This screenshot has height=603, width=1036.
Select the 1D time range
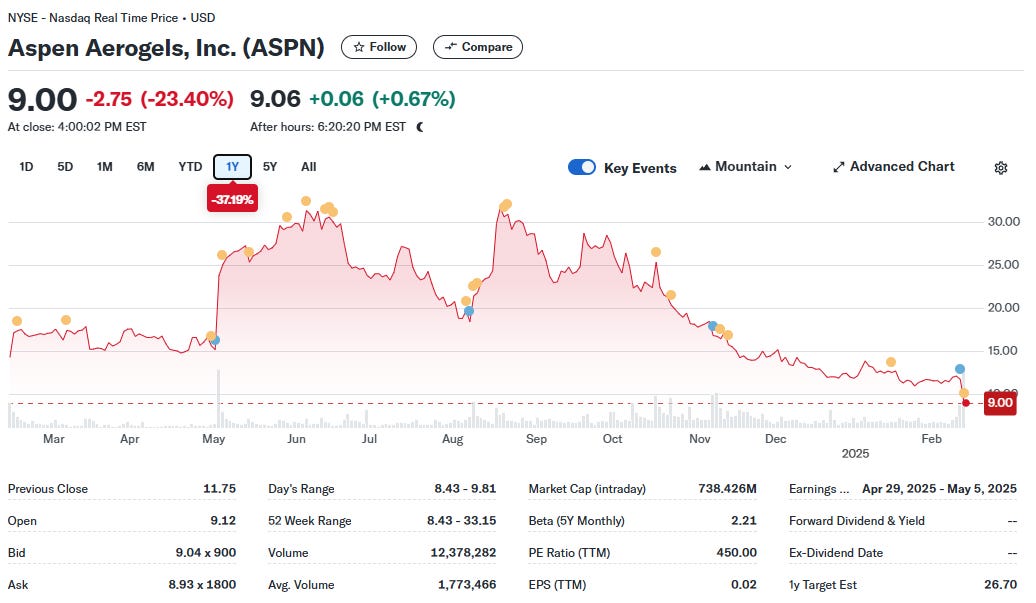tap(26, 167)
